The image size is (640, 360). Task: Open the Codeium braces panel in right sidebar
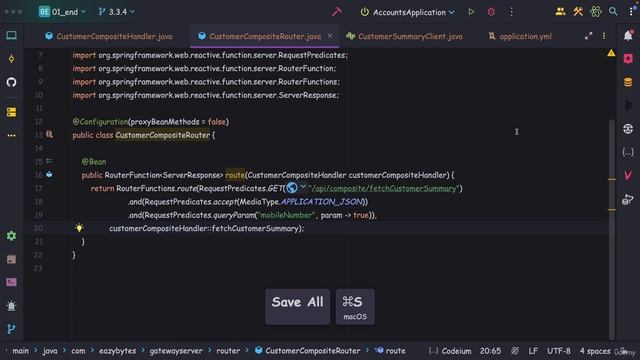coord(628,152)
